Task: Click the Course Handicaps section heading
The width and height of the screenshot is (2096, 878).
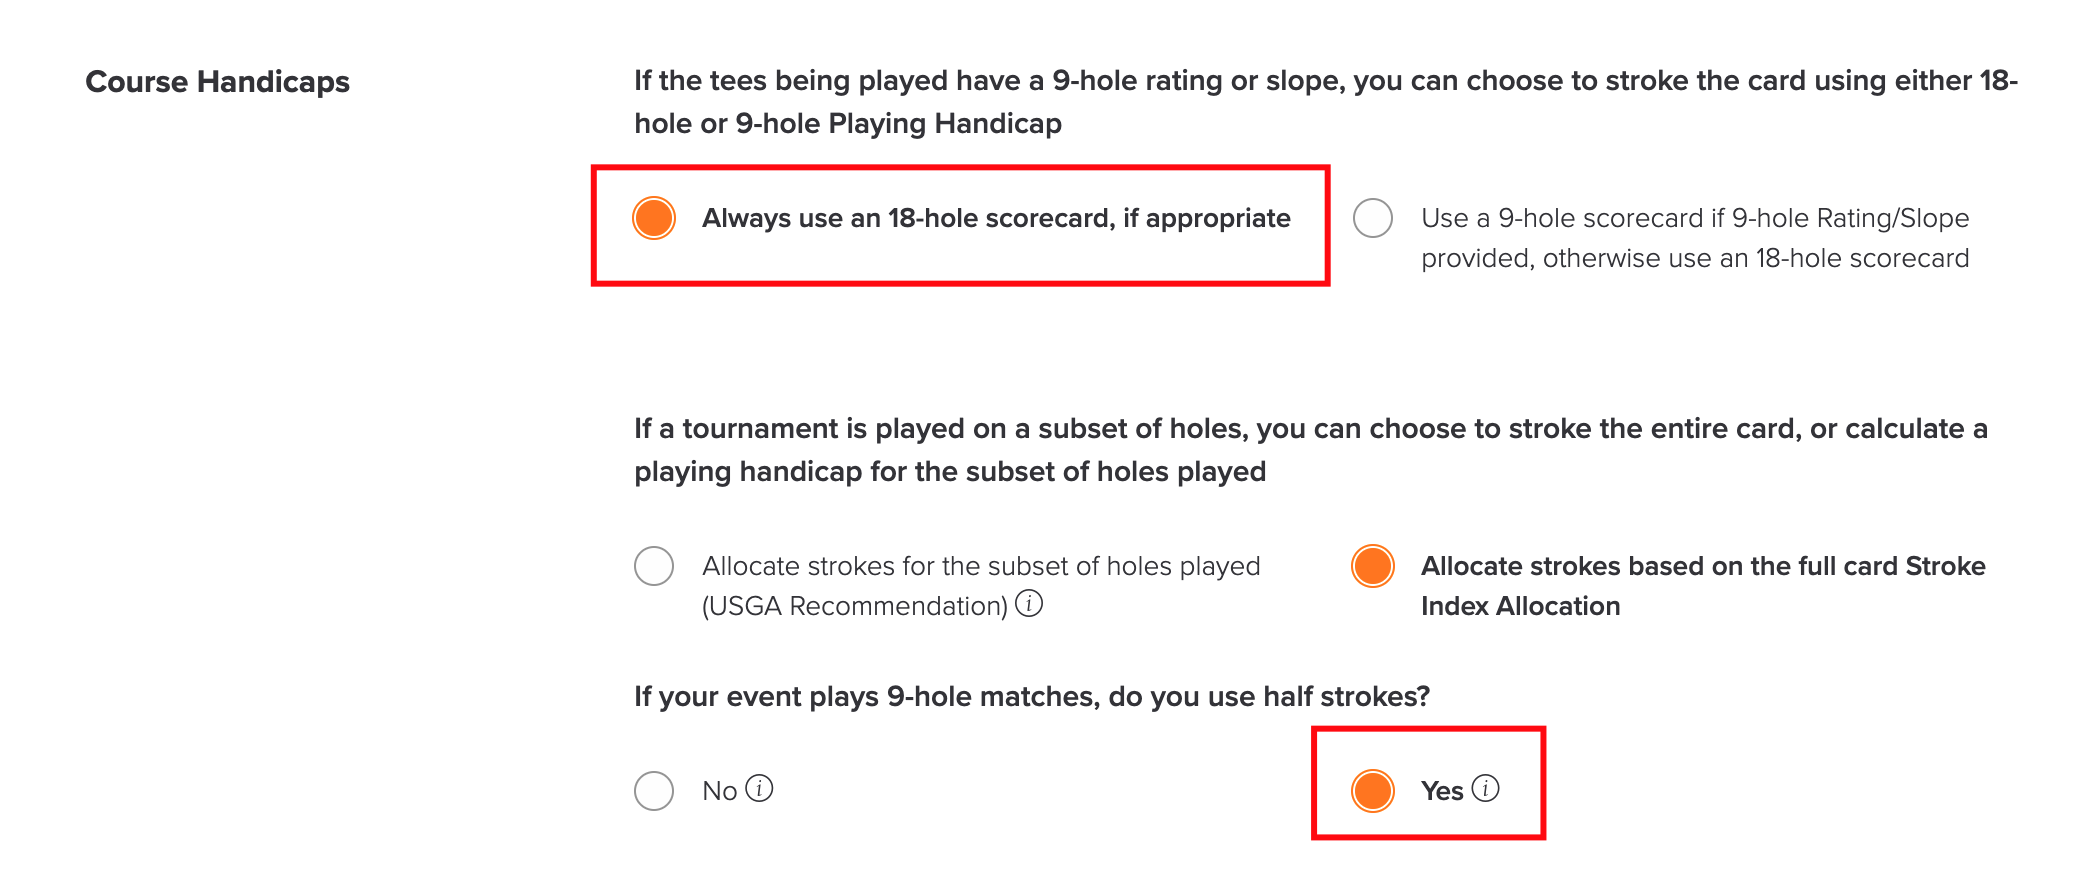Action: point(218,82)
